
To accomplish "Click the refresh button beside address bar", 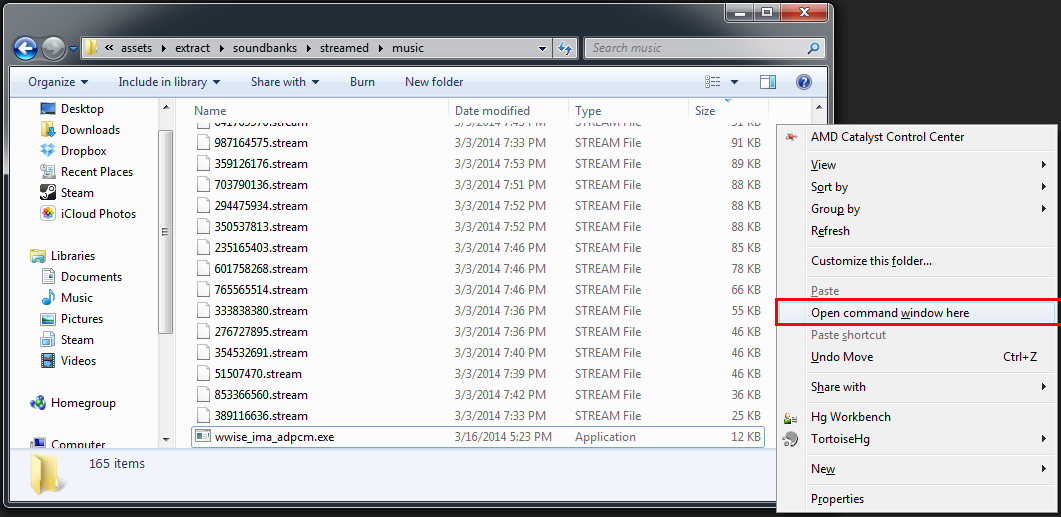I will pyautogui.click(x=564, y=48).
